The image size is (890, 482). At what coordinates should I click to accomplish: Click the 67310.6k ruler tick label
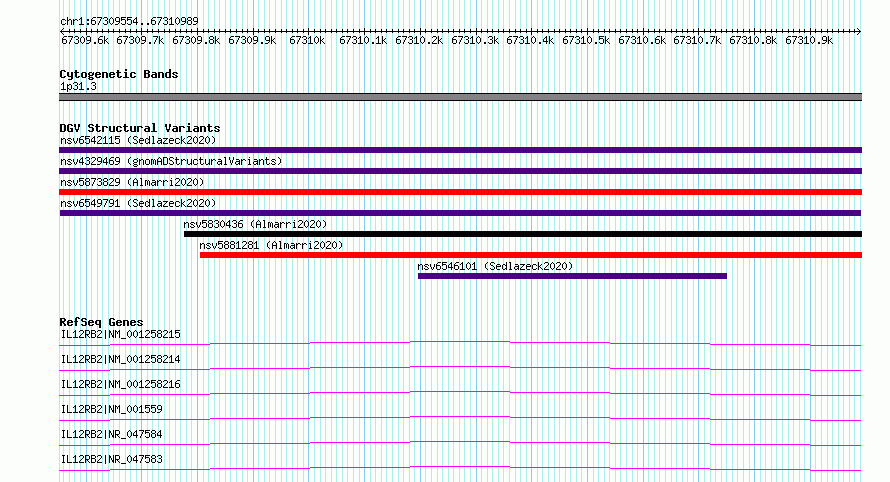[x=642, y=40]
